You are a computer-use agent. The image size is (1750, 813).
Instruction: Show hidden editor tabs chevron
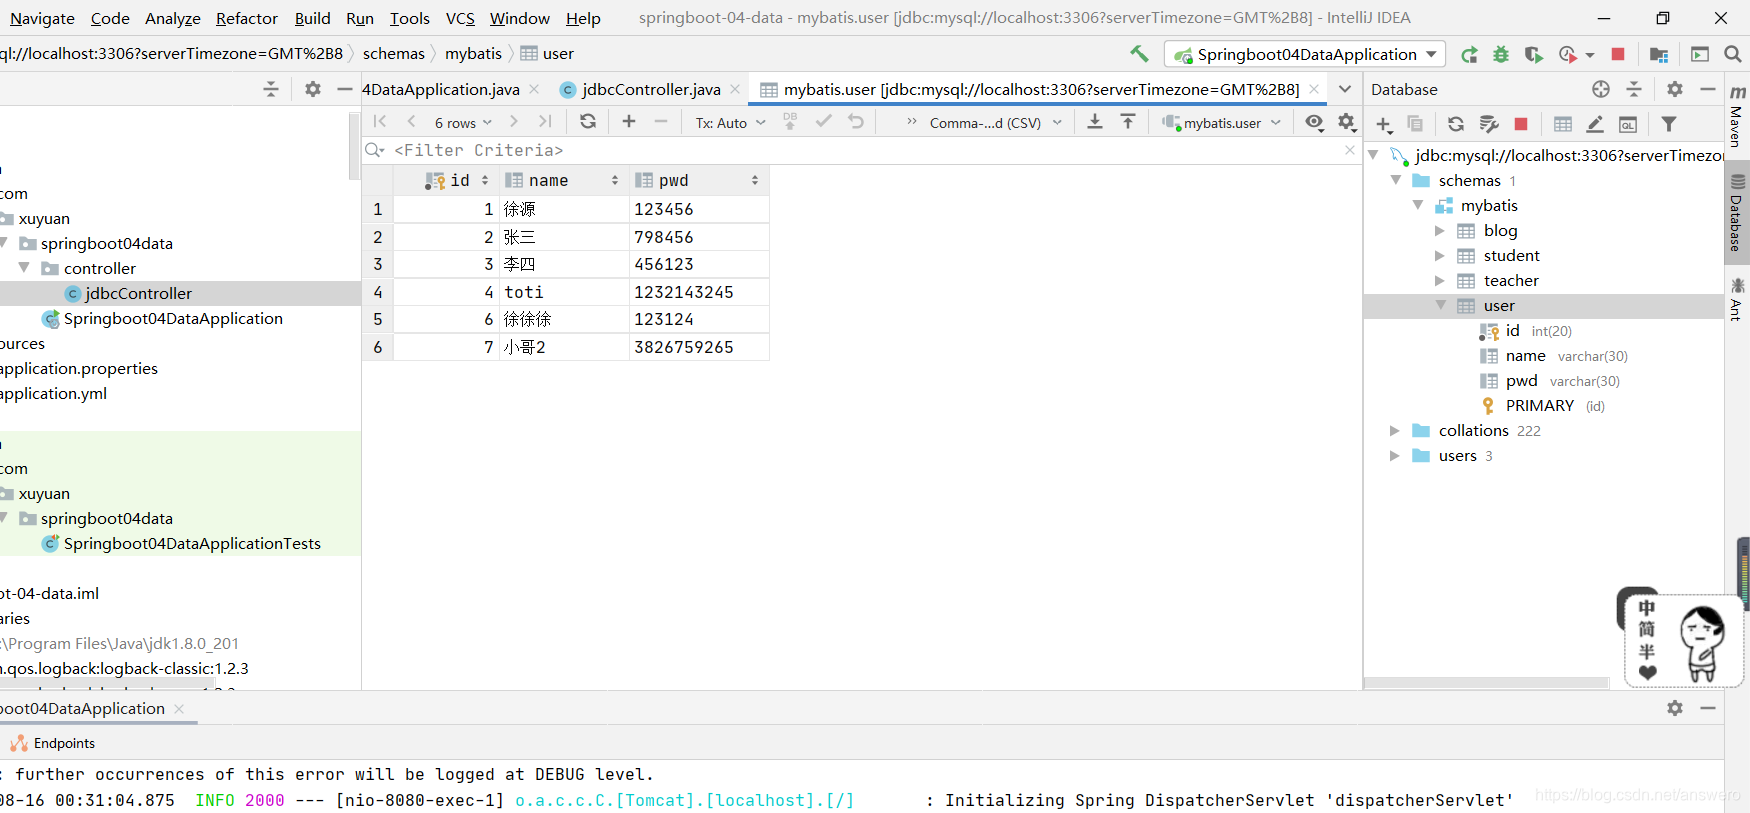(x=1345, y=89)
